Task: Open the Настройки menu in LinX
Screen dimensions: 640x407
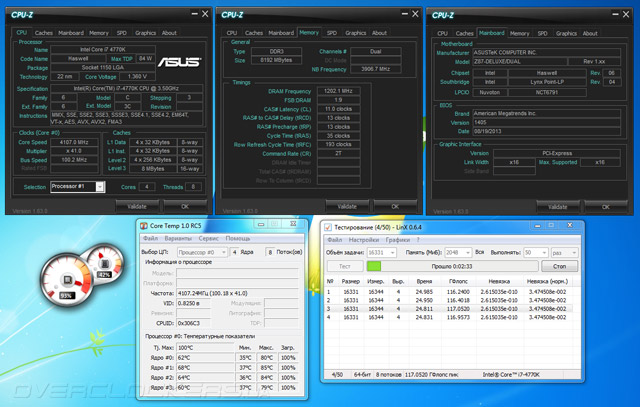Action: point(364,240)
